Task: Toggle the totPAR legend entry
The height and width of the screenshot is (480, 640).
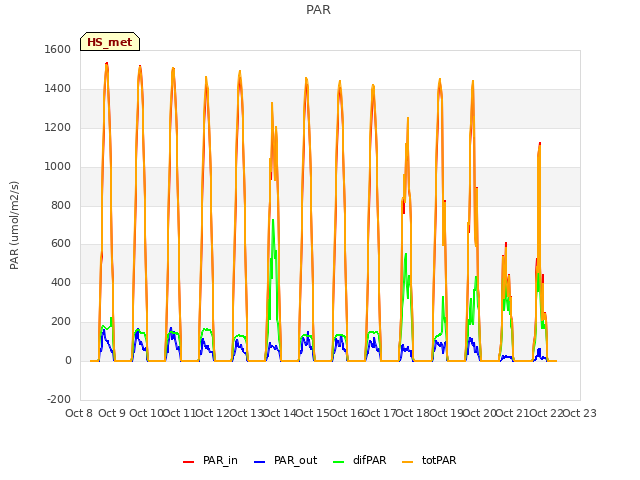Action: tap(429, 460)
